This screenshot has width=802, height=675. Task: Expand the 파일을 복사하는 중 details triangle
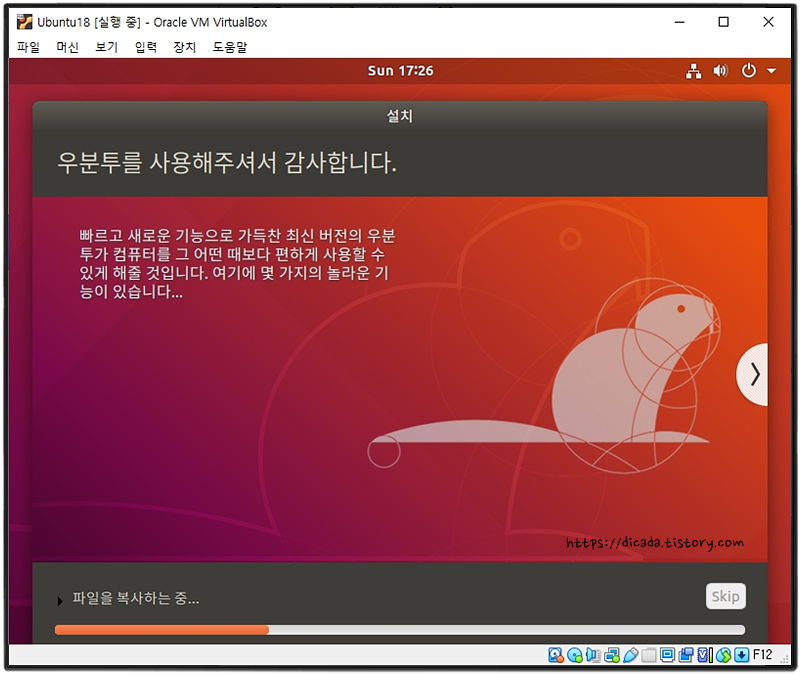(60, 601)
